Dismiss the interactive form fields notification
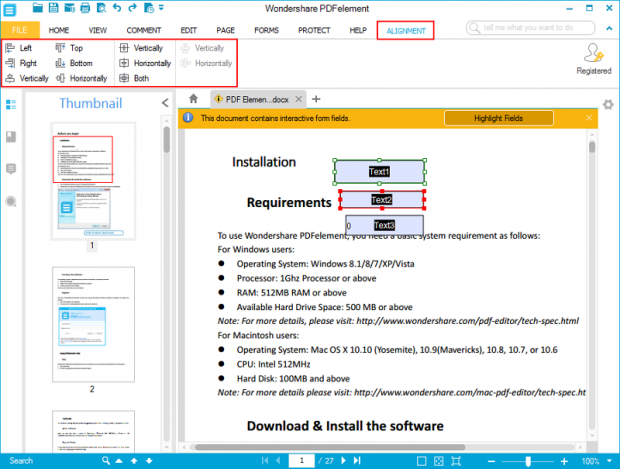The width and height of the screenshot is (620, 469). 589,118
